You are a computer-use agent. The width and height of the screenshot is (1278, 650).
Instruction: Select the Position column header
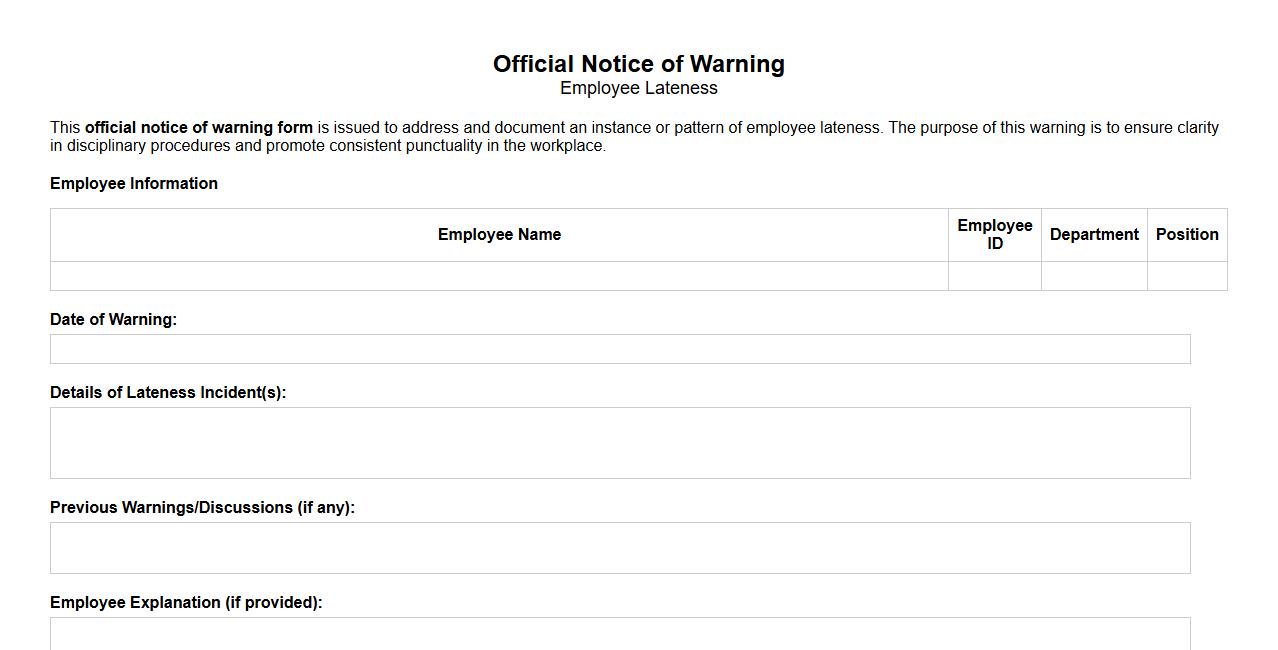[1187, 234]
